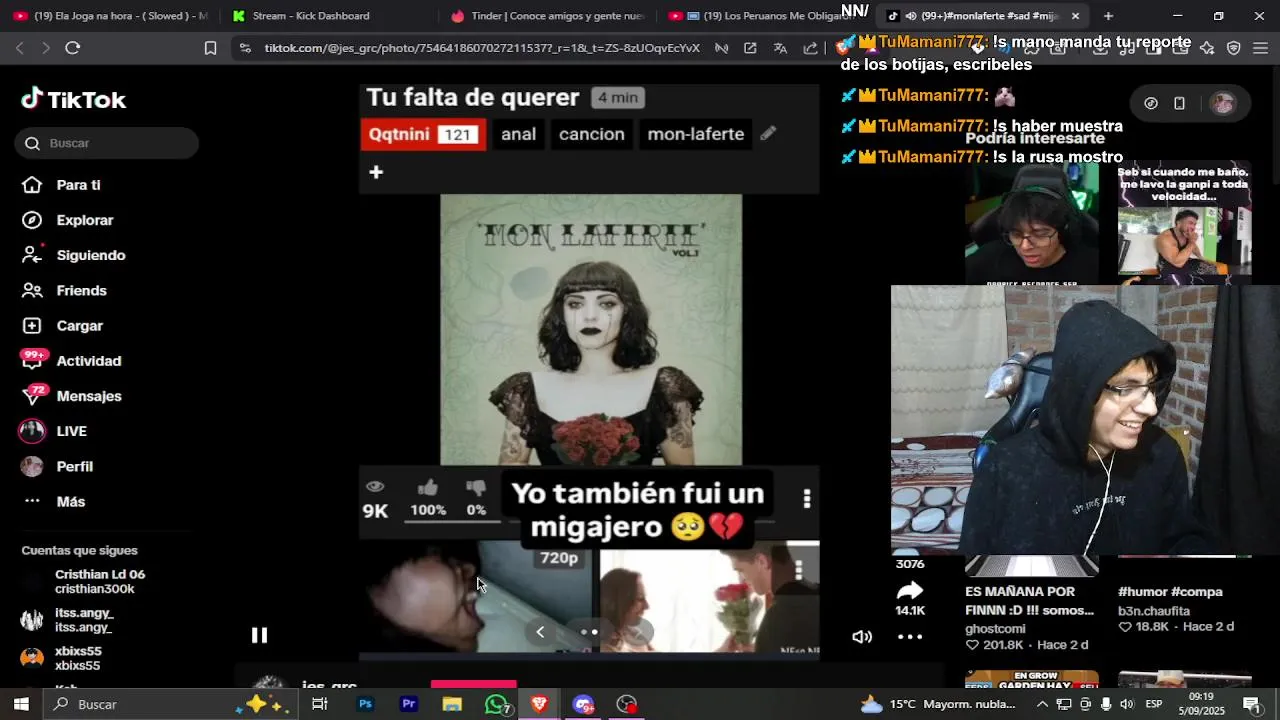Click the eye views icon above 9K

pos(375,486)
